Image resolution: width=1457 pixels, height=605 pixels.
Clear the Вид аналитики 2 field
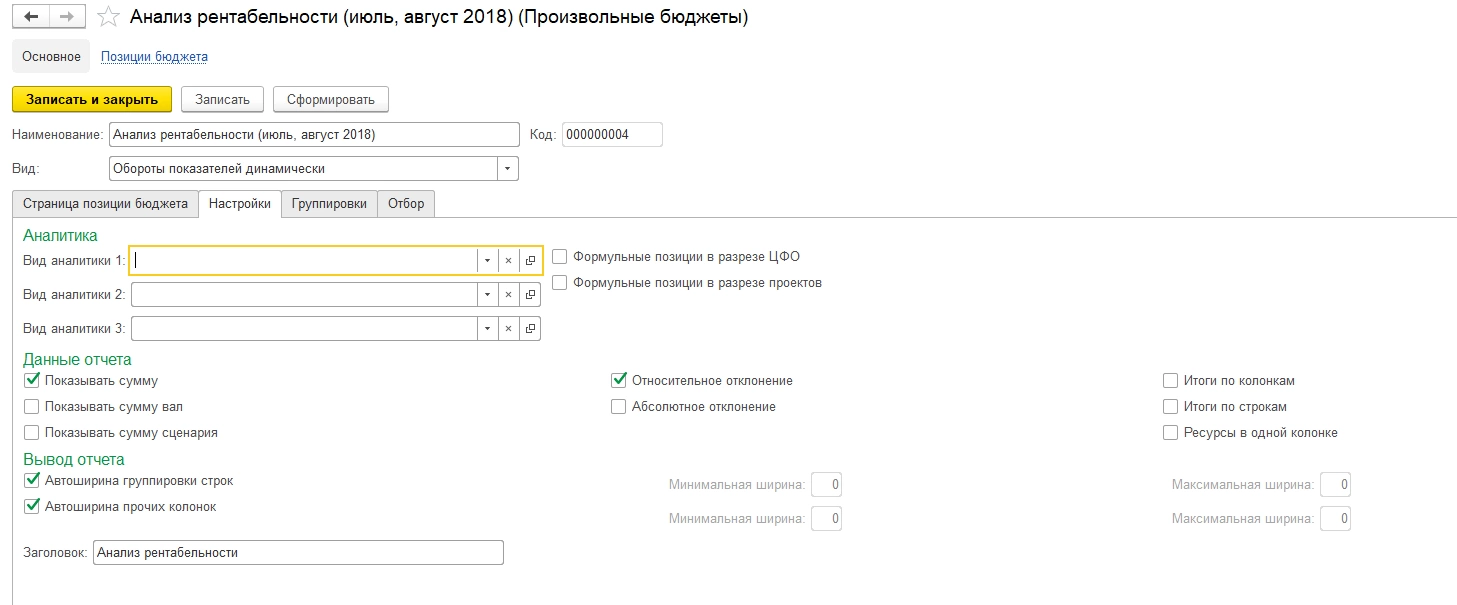508,294
